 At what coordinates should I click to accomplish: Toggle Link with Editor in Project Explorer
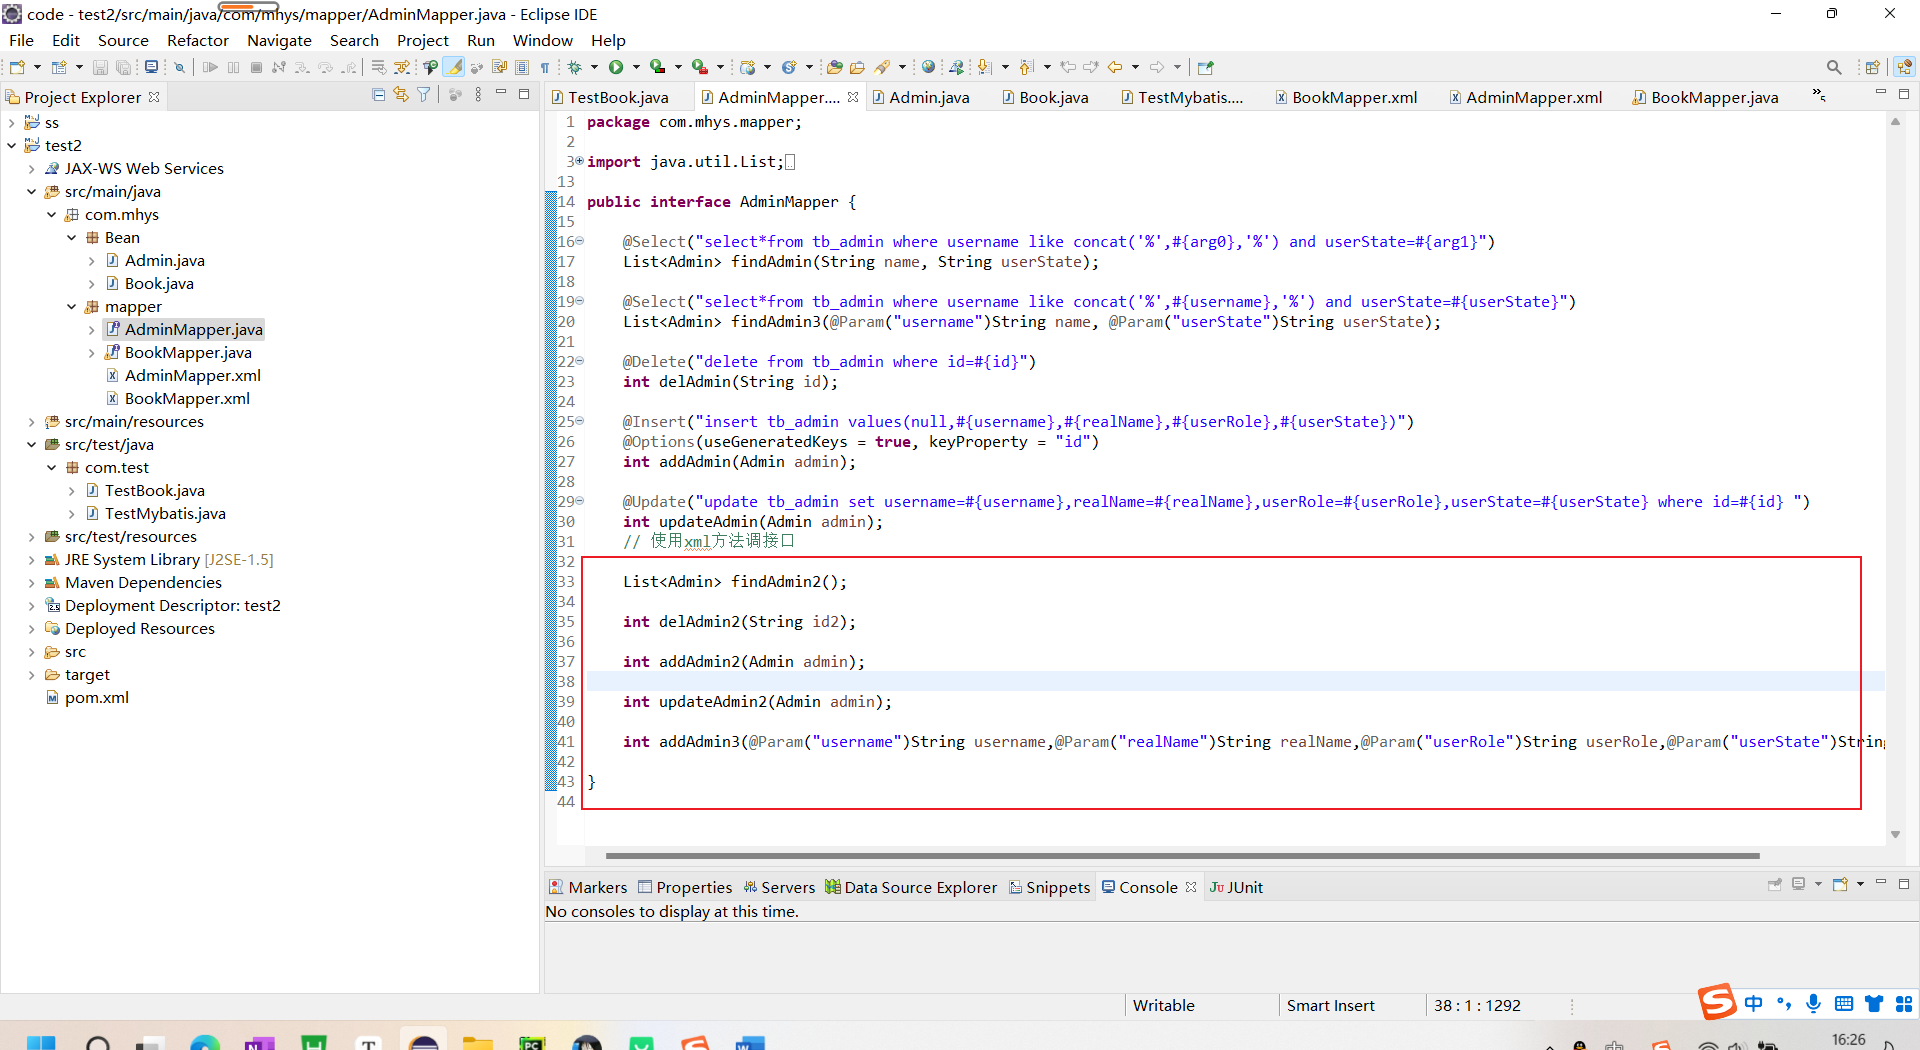tap(401, 95)
